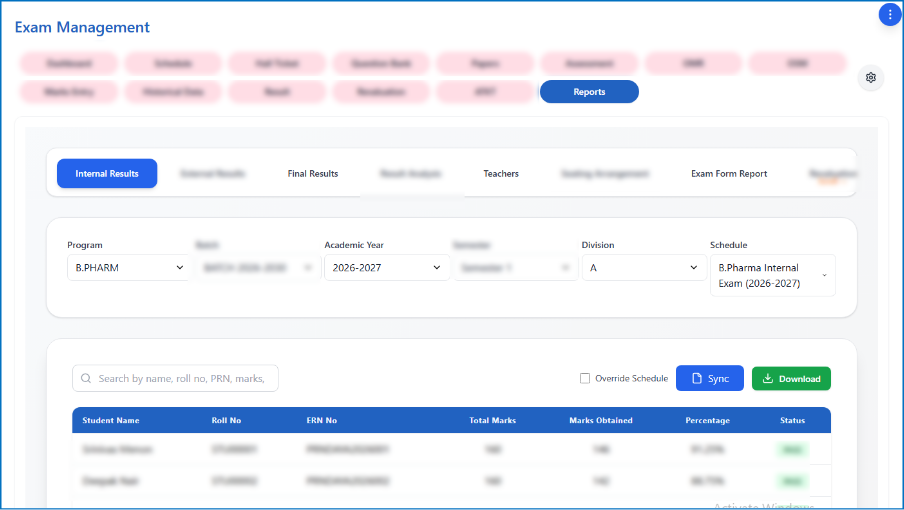Click the Total Marks column header
The image size is (904, 510).
(492, 420)
